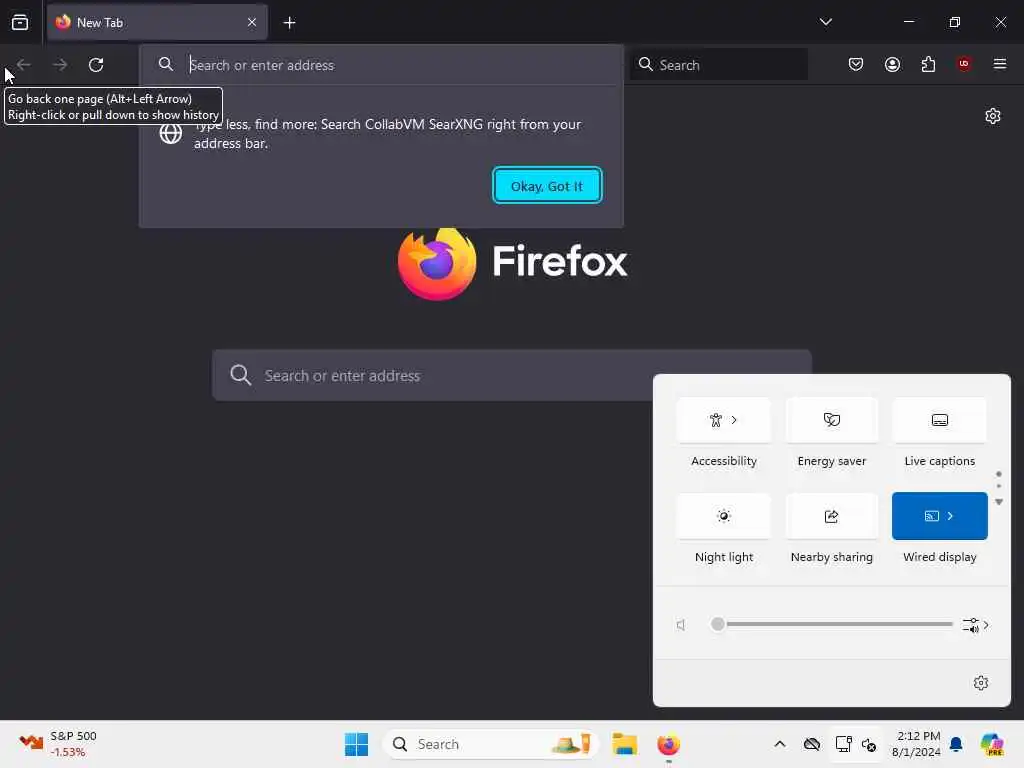Switch to the New Tab tab
The height and width of the screenshot is (768, 1024).
pyautogui.click(x=157, y=22)
